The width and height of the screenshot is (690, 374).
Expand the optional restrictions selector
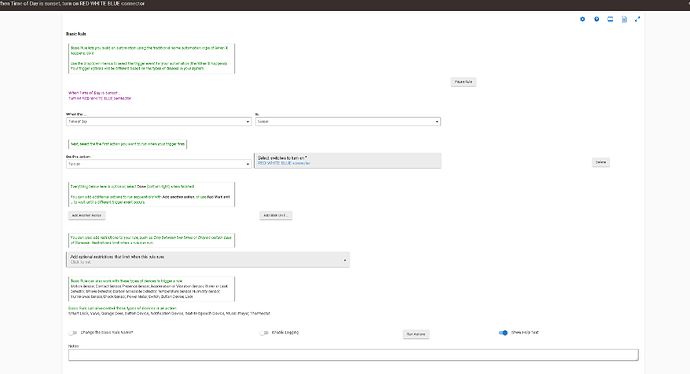point(208,260)
